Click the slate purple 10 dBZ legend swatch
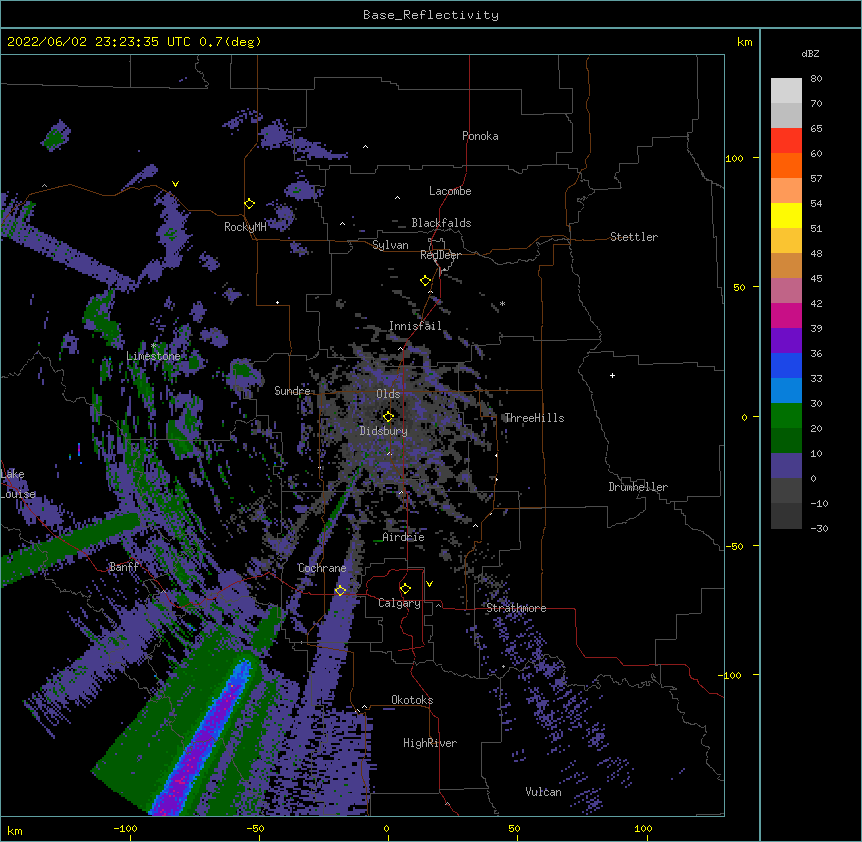The image size is (862, 842). click(x=786, y=466)
